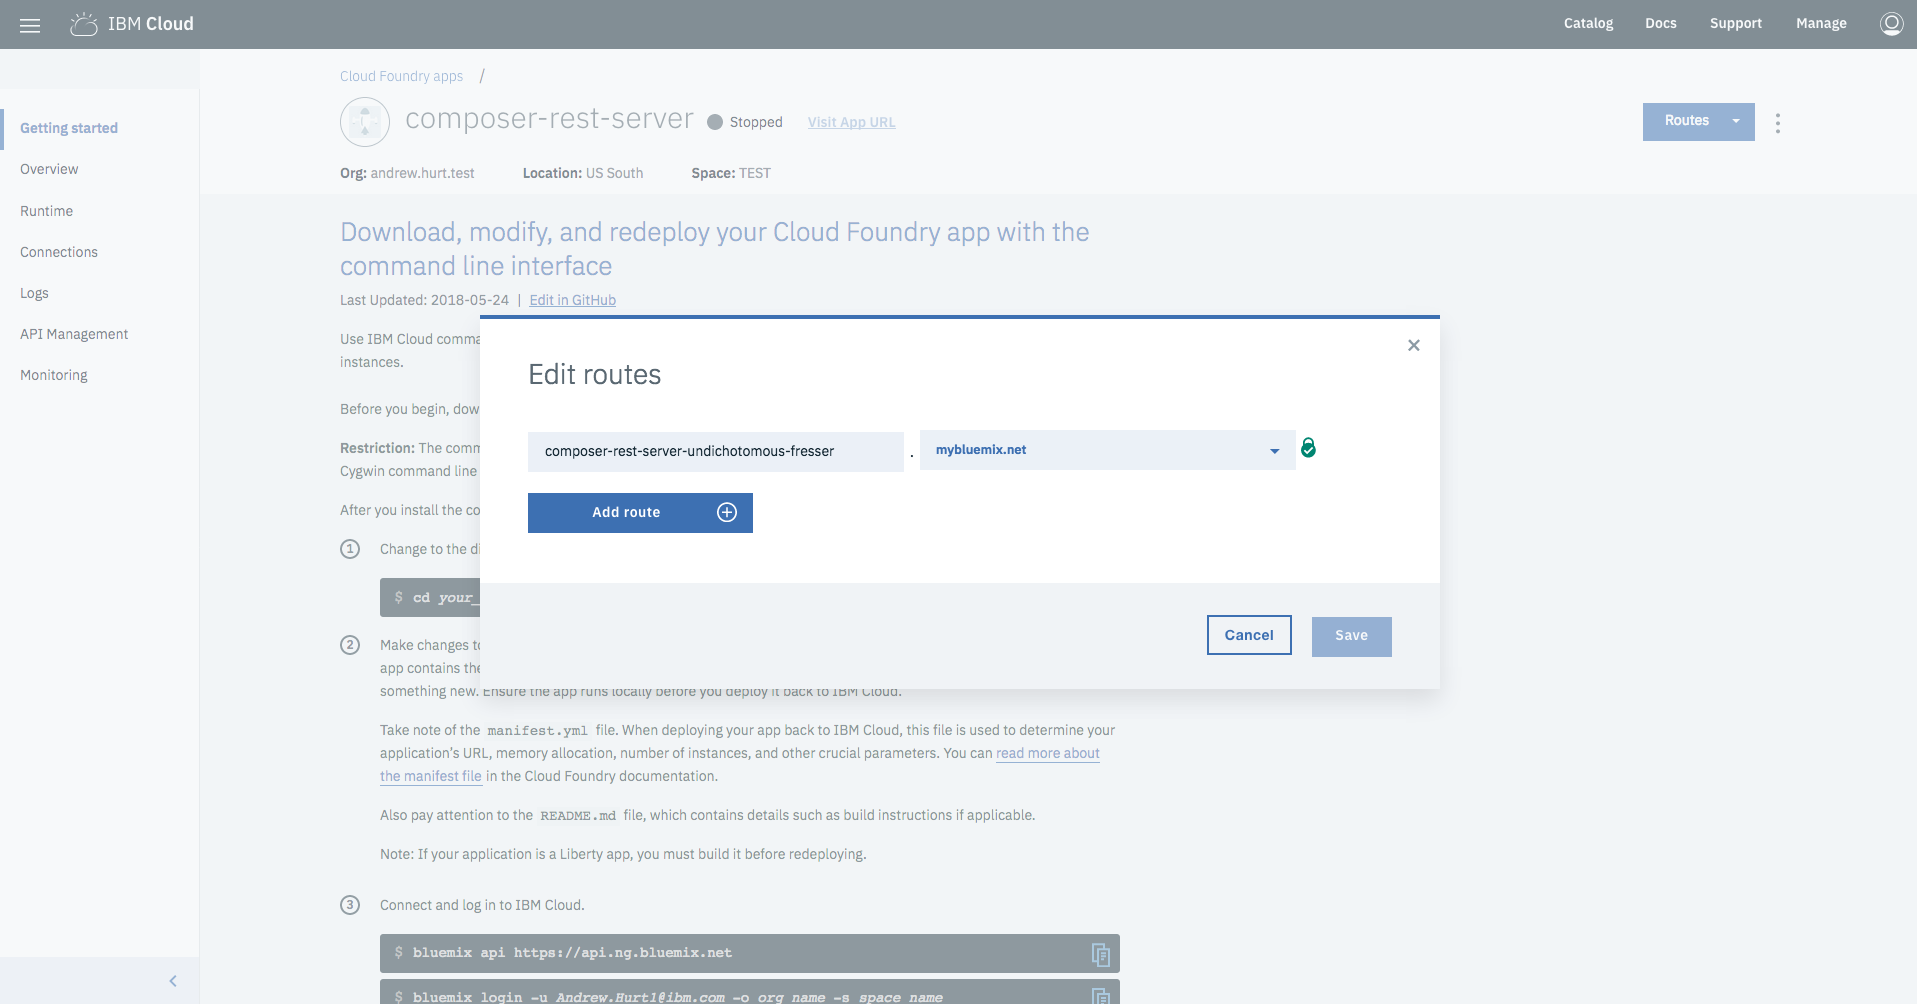Click the Location US South text
1917x1004 pixels.
(x=583, y=173)
